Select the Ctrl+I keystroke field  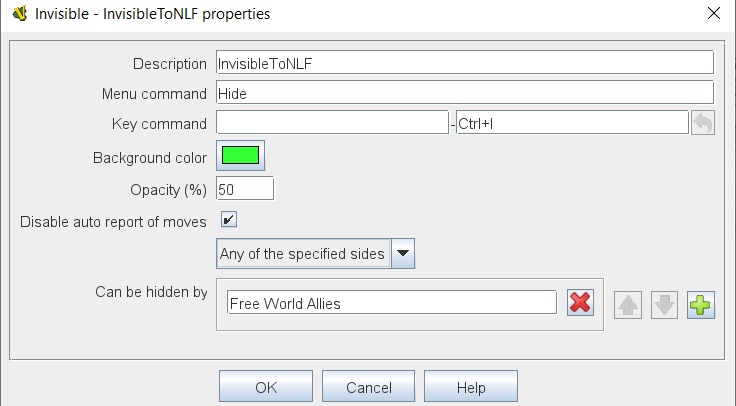pyautogui.click(x=571, y=123)
